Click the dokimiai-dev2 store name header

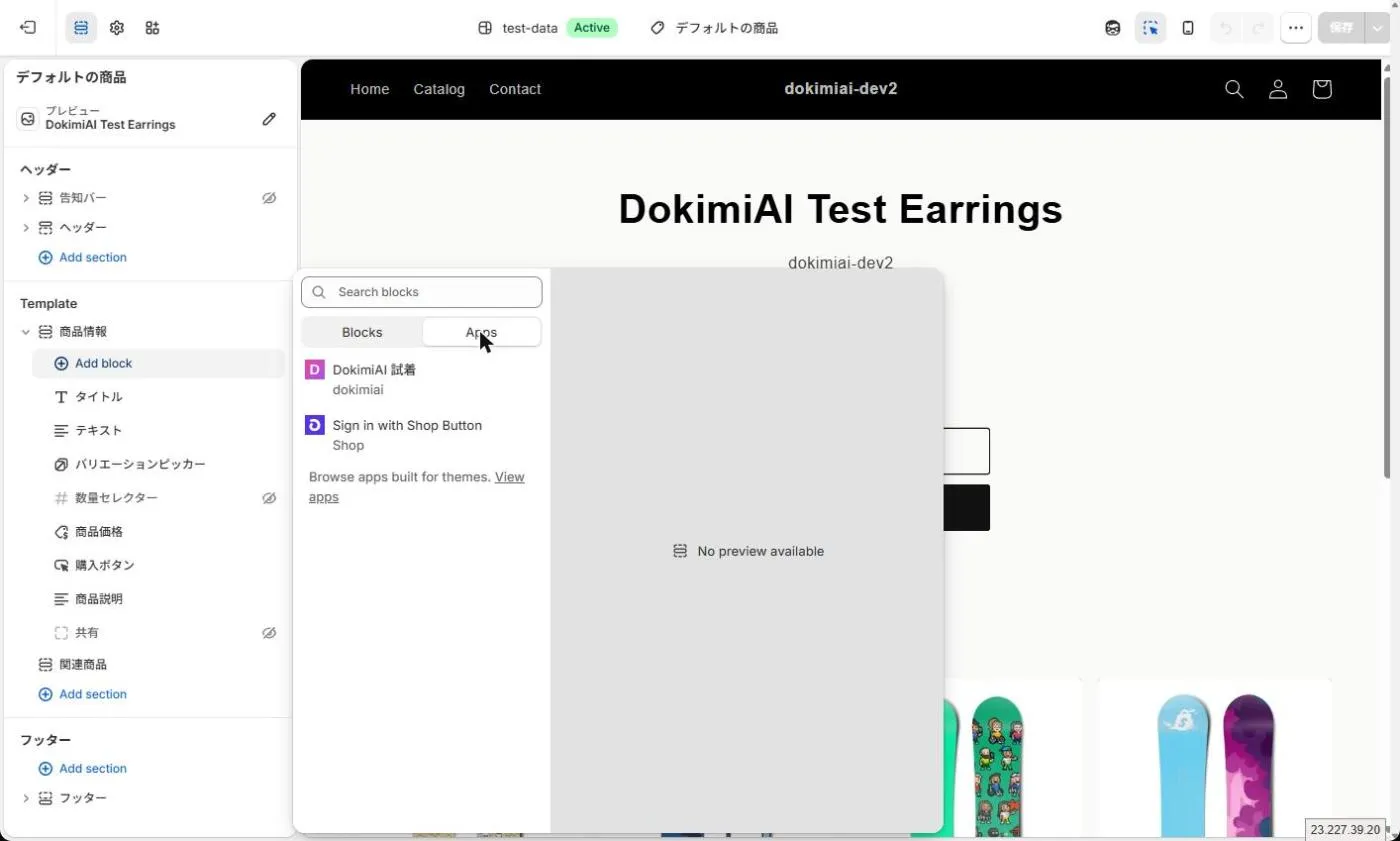tap(840, 89)
